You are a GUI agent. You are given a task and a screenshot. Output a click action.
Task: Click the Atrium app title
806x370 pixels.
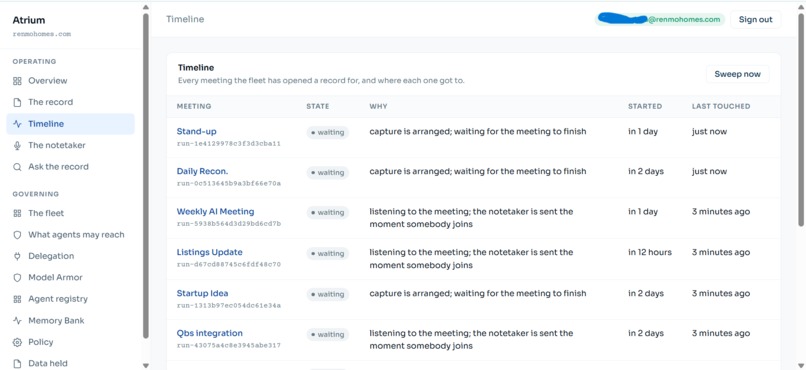[29, 21]
